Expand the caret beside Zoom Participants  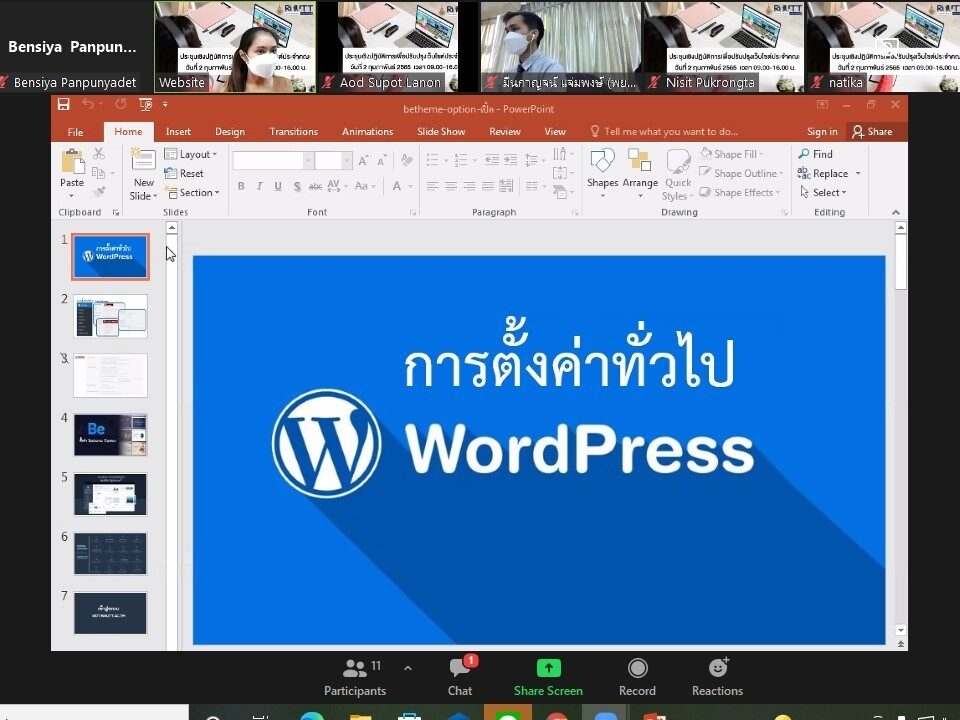pos(408,668)
